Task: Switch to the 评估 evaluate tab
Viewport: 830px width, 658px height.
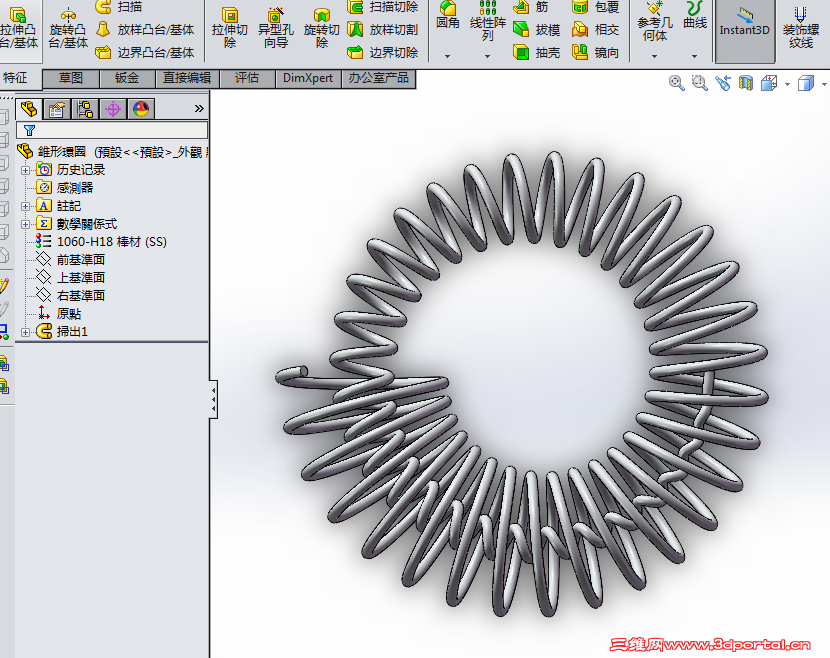Action: coord(247,78)
